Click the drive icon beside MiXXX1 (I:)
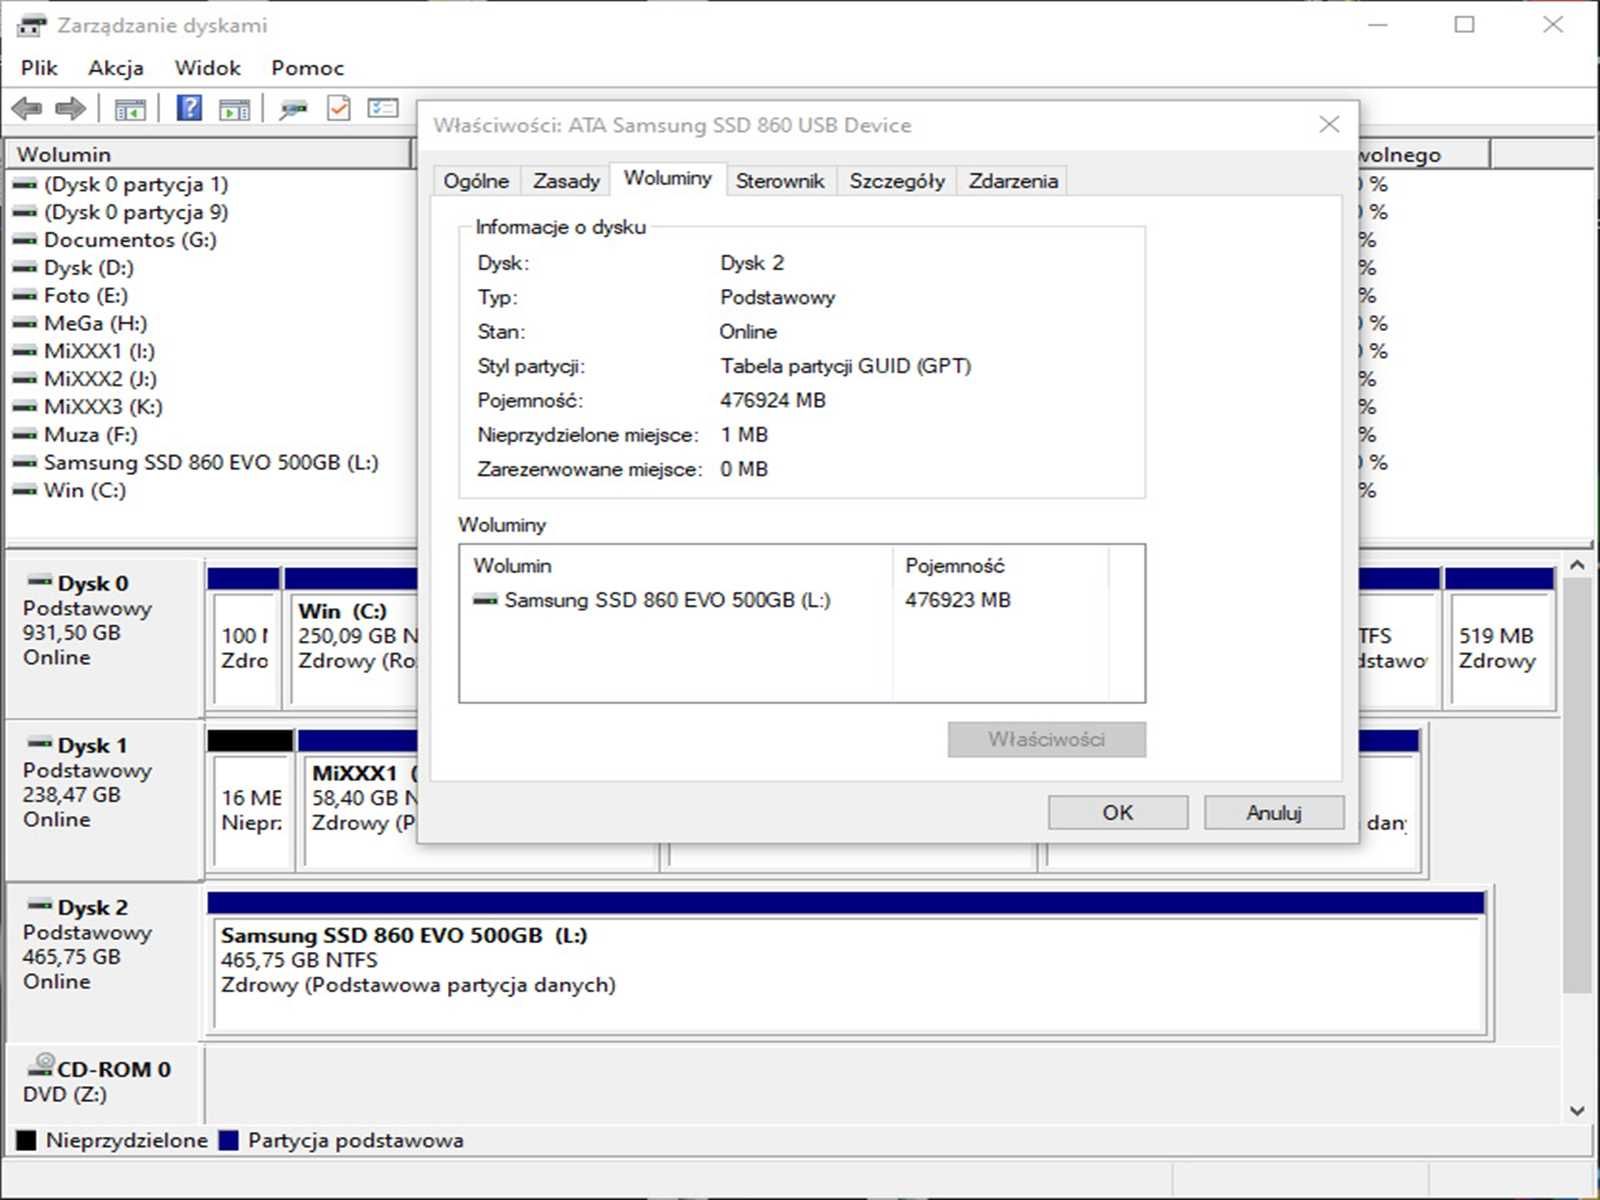Image resolution: width=1600 pixels, height=1200 pixels. [x=25, y=351]
